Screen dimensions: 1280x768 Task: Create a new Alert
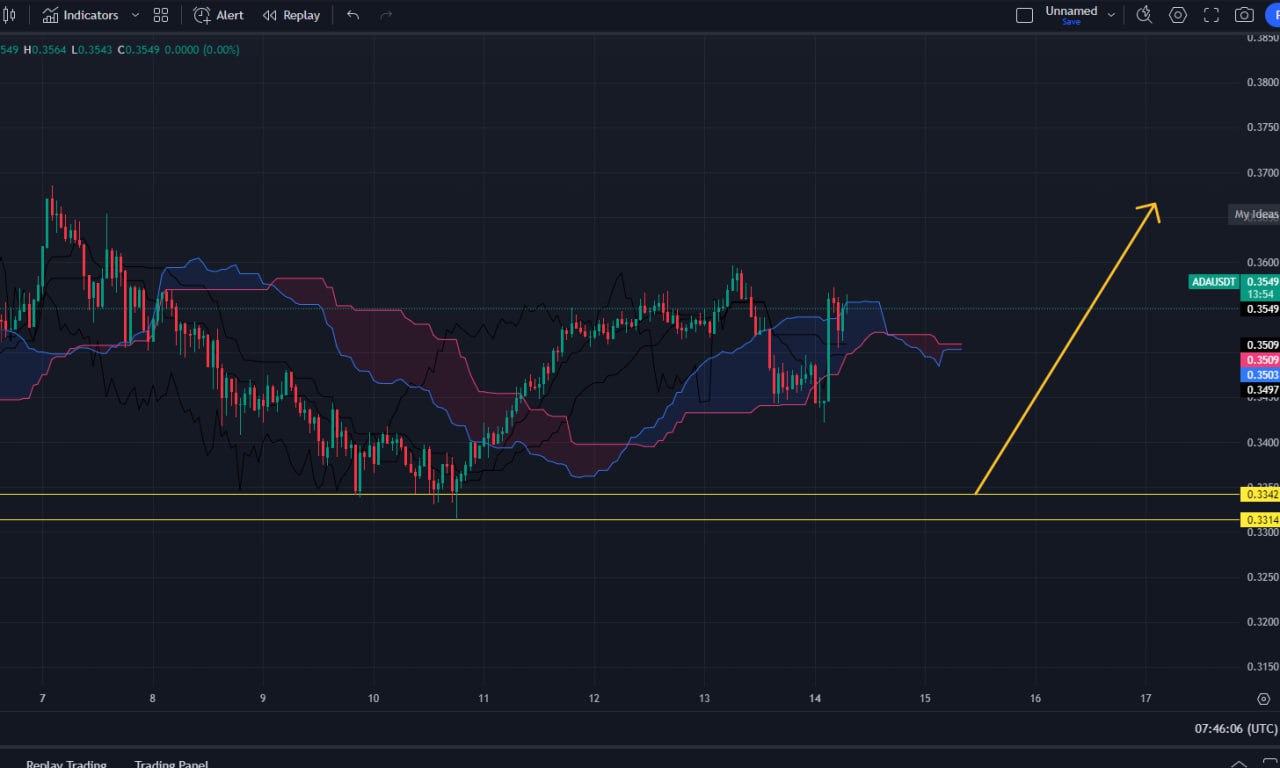pyautogui.click(x=218, y=15)
